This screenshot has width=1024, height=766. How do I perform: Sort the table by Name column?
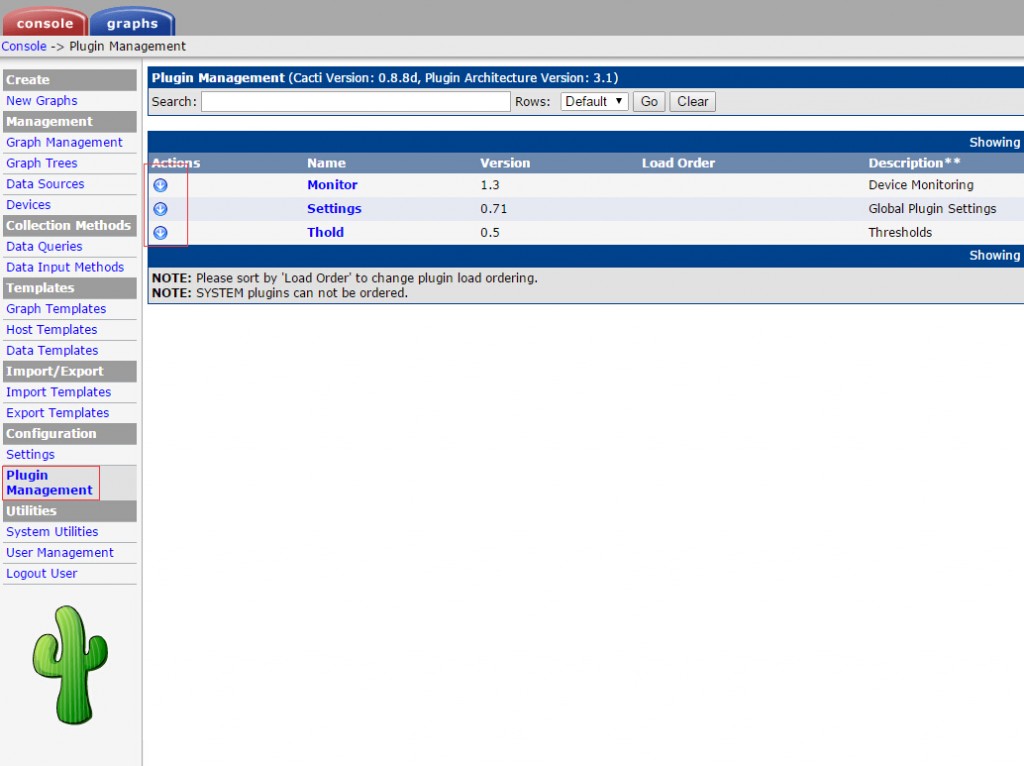click(327, 163)
